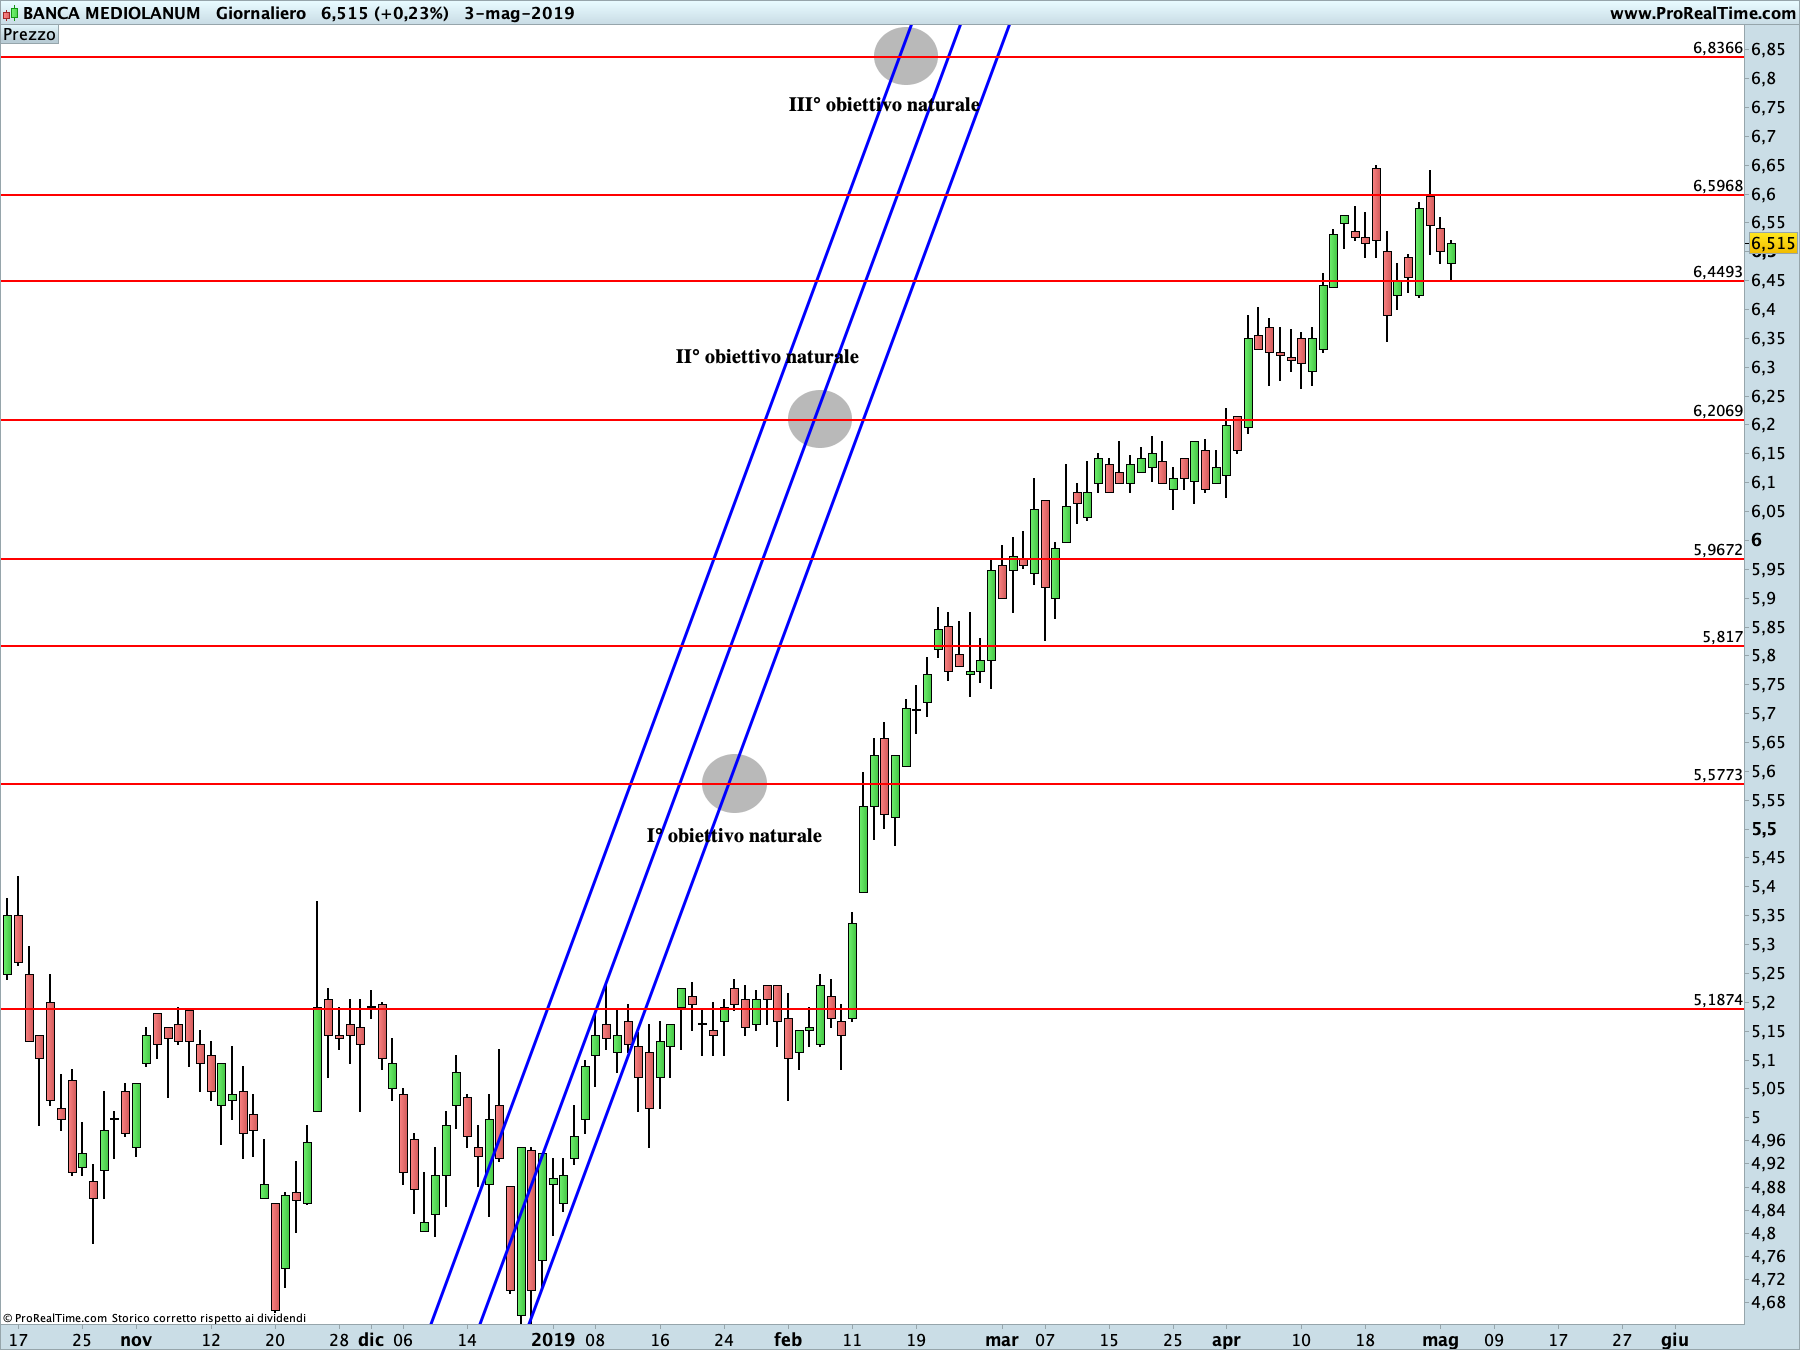This screenshot has height=1350, width=1800.
Task: Click the ProRealTime.com copyright notice
Action: [154, 1318]
